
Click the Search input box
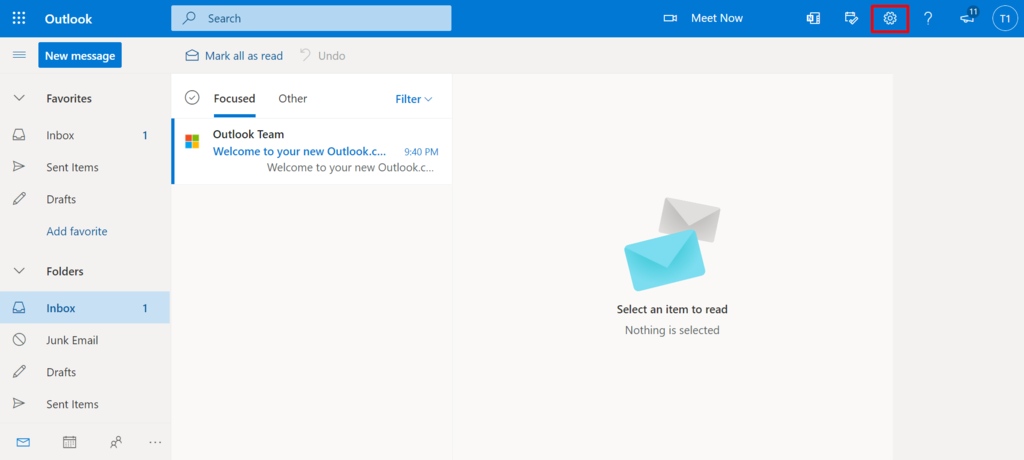click(x=311, y=18)
